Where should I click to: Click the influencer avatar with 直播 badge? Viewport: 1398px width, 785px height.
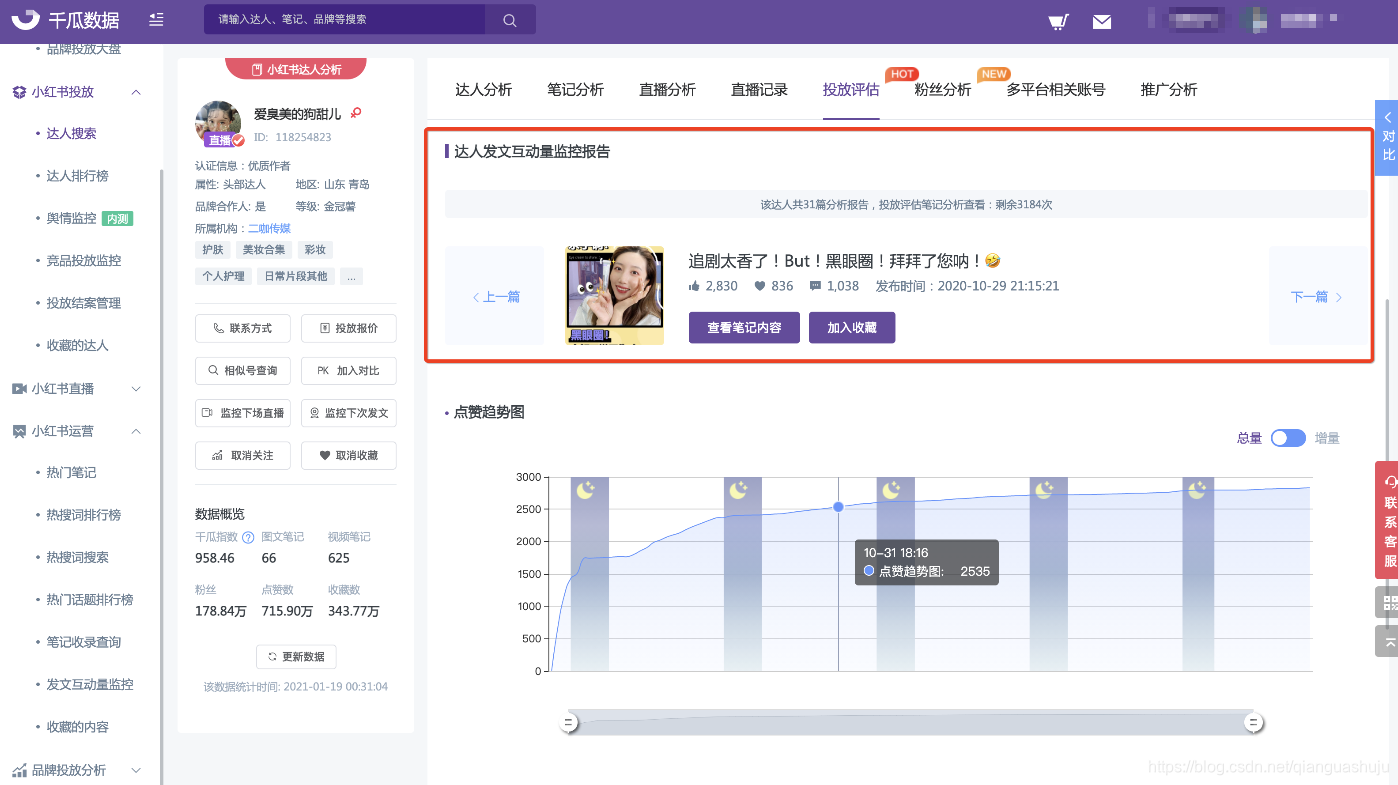click(218, 124)
